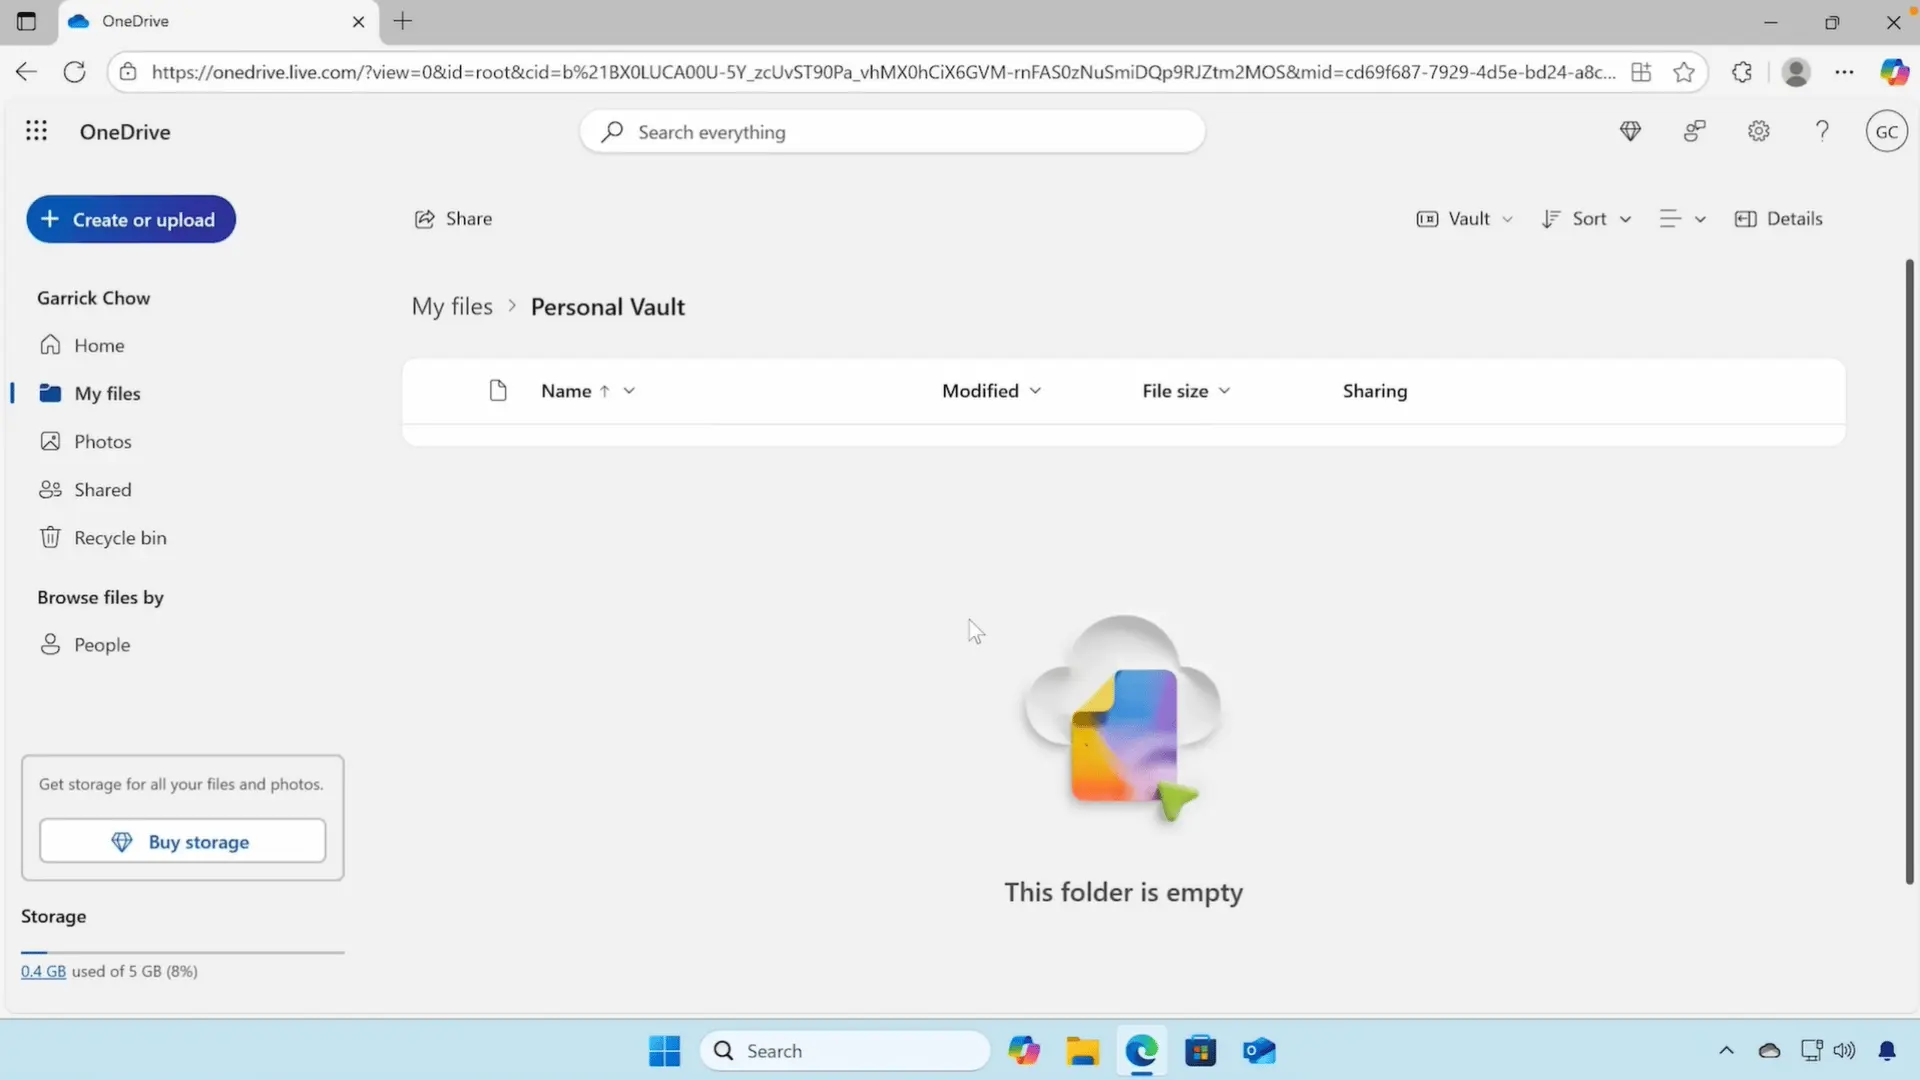
Task: Click the feedback people icon in header
Action: coord(1694,131)
